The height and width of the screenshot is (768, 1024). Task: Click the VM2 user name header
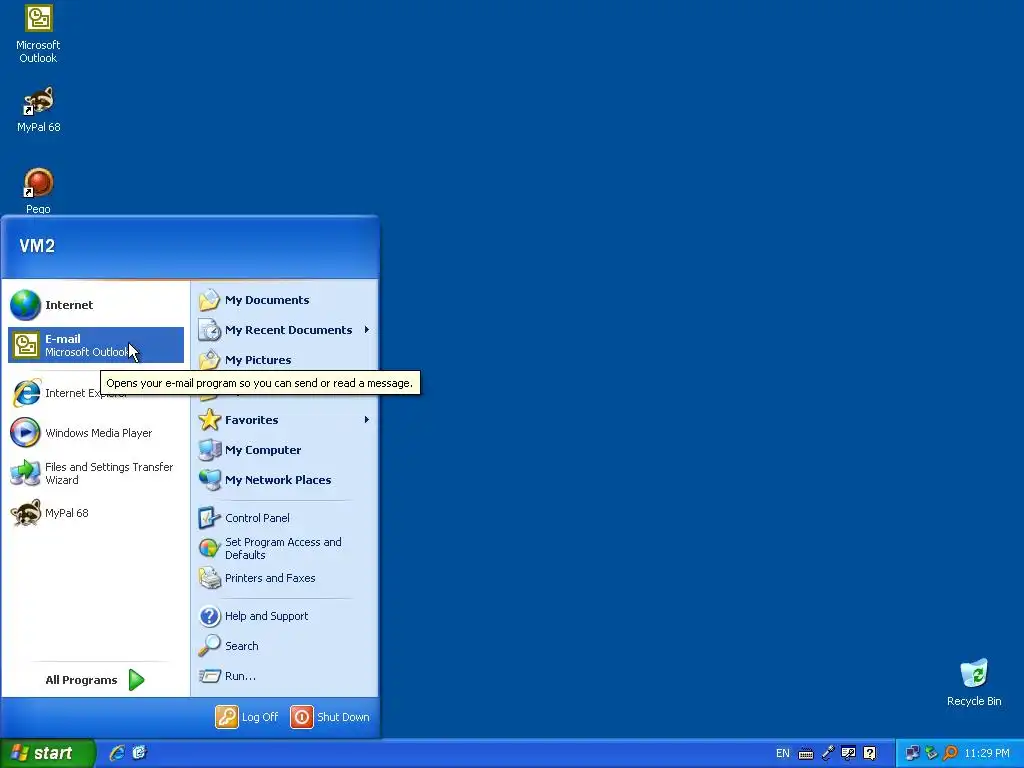pyautogui.click(x=37, y=246)
